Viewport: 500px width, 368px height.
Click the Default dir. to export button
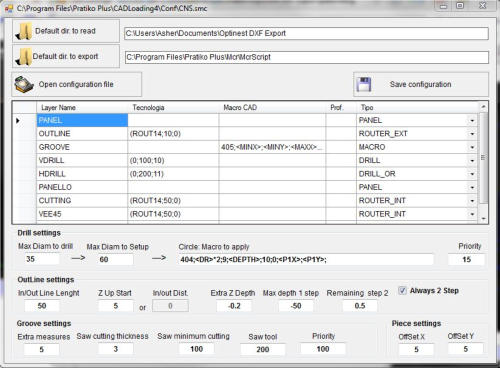click(66, 57)
